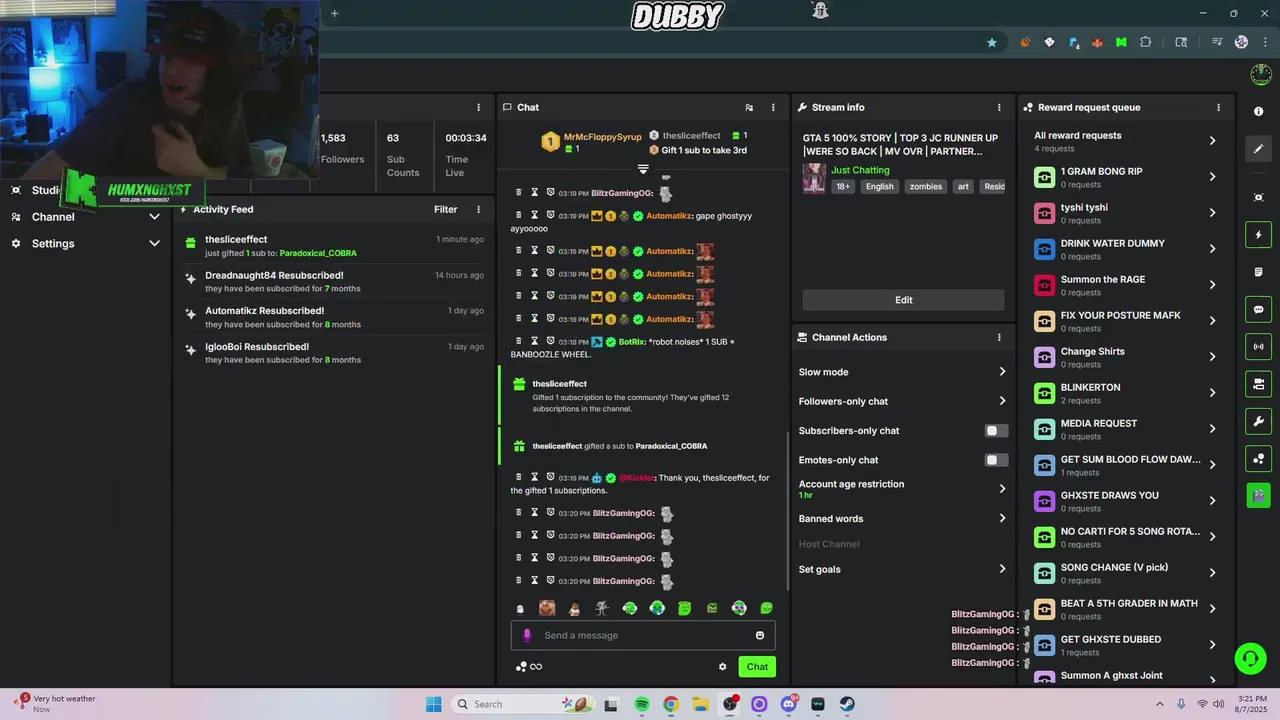This screenshot has height=720, width=1280.
Task: Open GET GHXSTE DUBBED reward entry
Action: click(1126, 645)
